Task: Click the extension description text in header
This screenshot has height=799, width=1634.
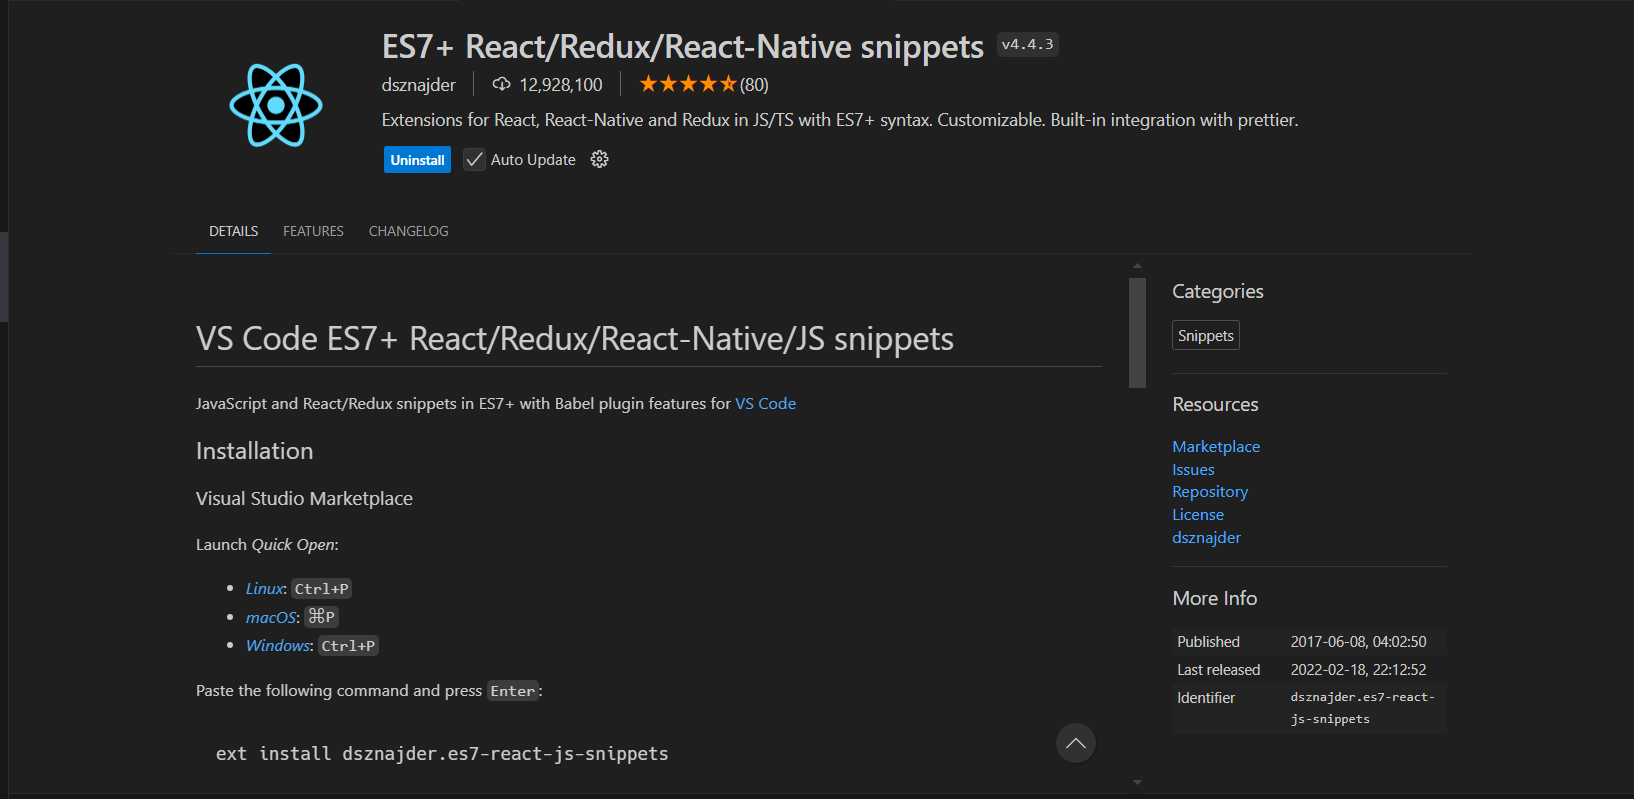Action: click(x=840, y=120)
